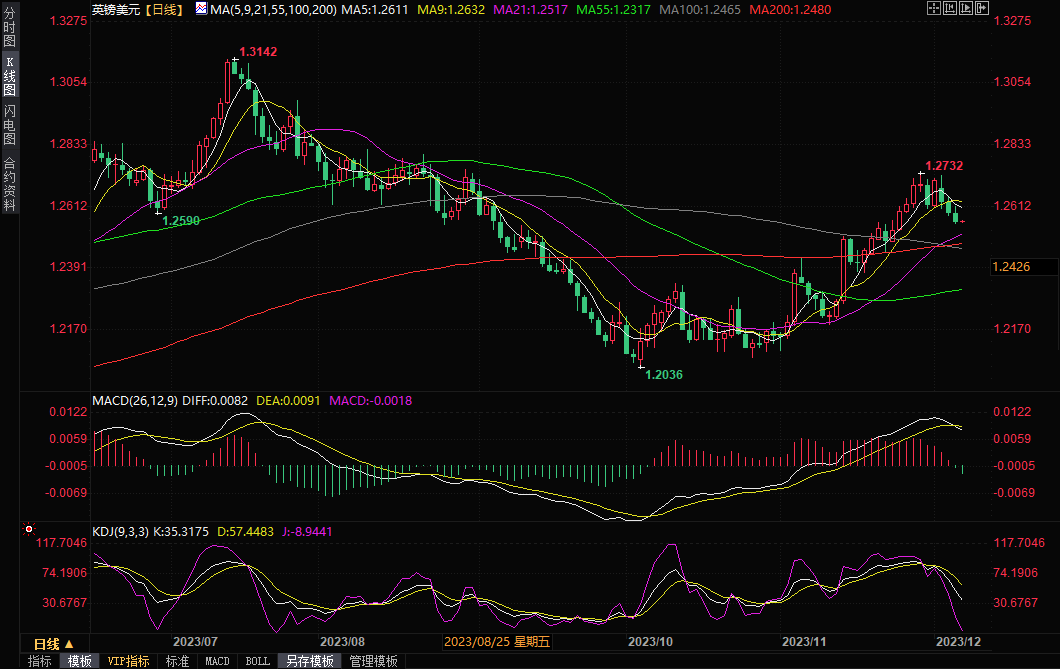Toggle the 标准 standard template
Viewport: 1060px width, 669px height.
tap(177, 661)
